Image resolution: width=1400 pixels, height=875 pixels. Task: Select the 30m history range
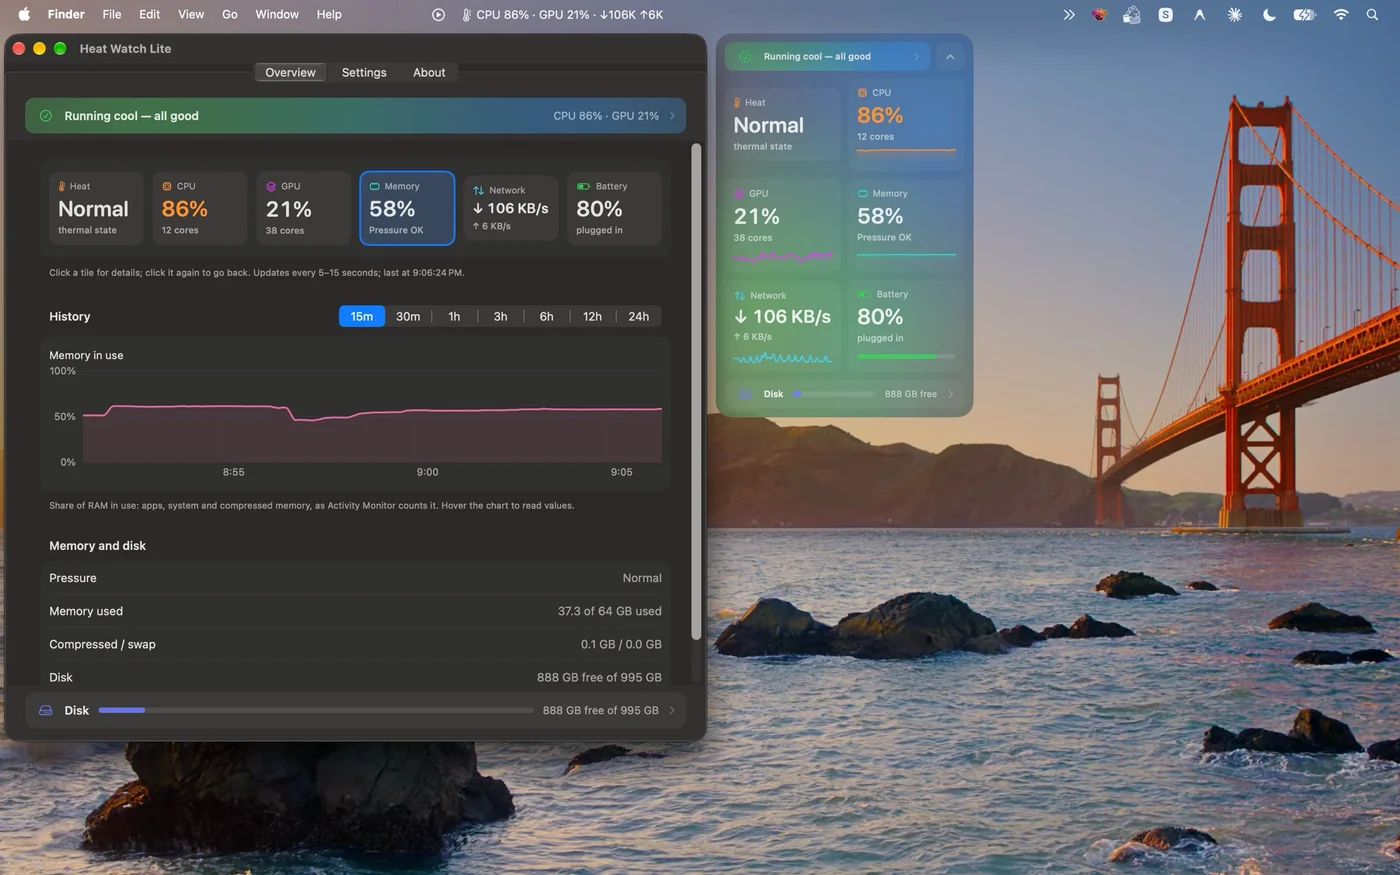point(408,316)
